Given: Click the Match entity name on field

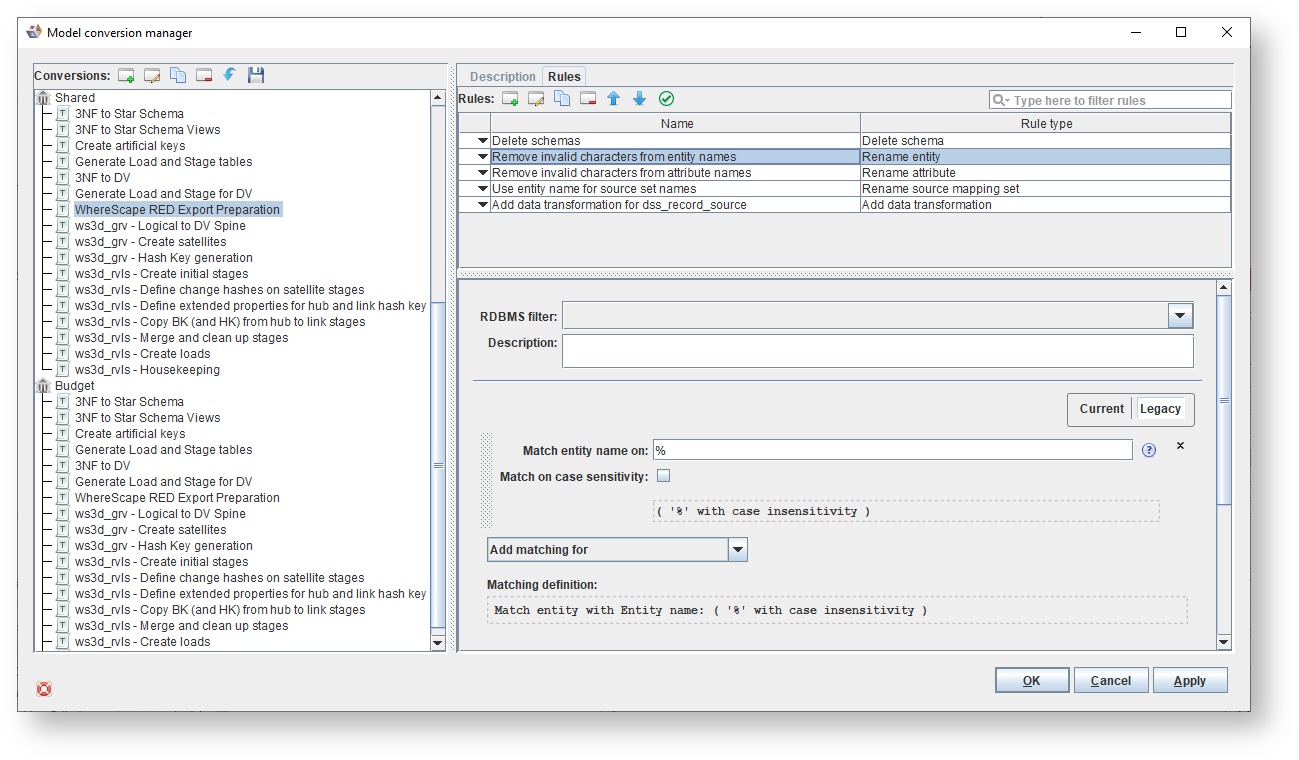Looking at the screenshot, I should (x=892, y=451).
